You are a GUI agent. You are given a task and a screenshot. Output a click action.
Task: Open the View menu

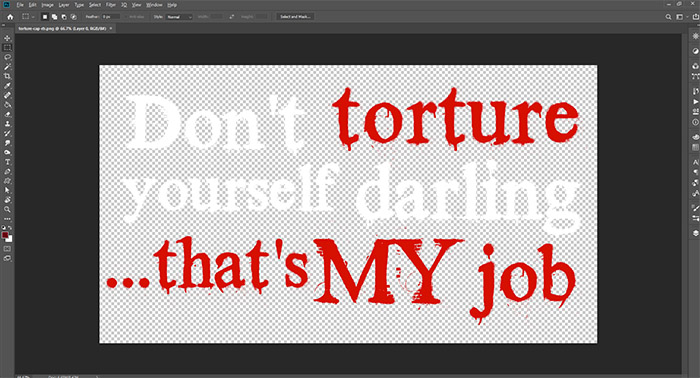click(x=136, y=5)
